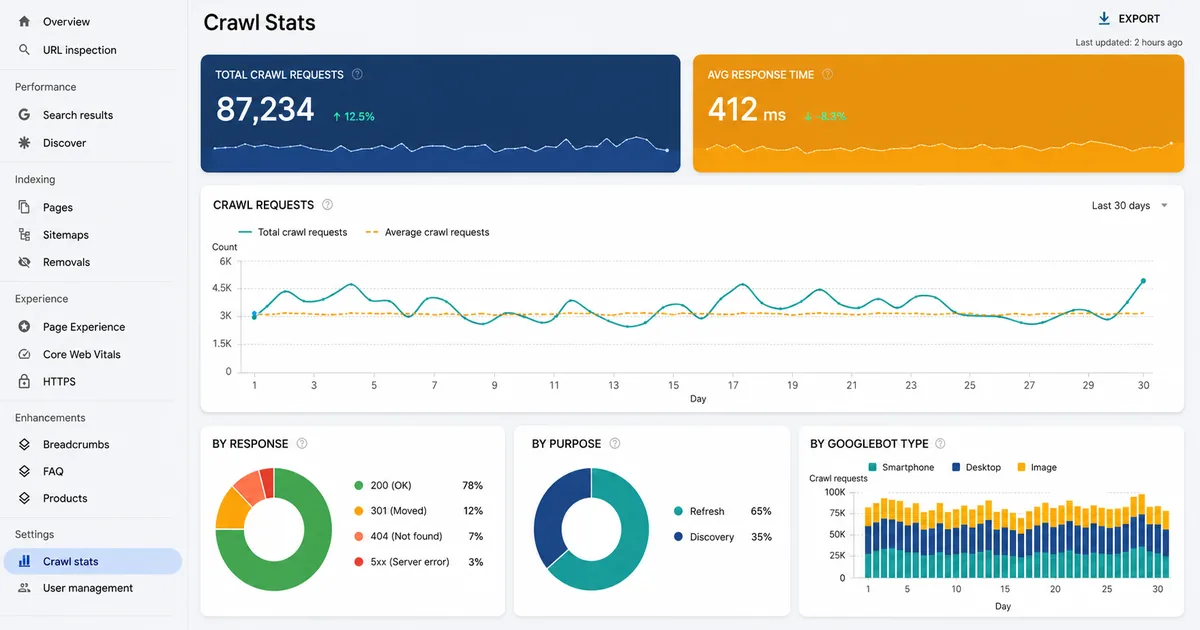Click the Total Crawl Requests summary card

(x=441, y=113)
